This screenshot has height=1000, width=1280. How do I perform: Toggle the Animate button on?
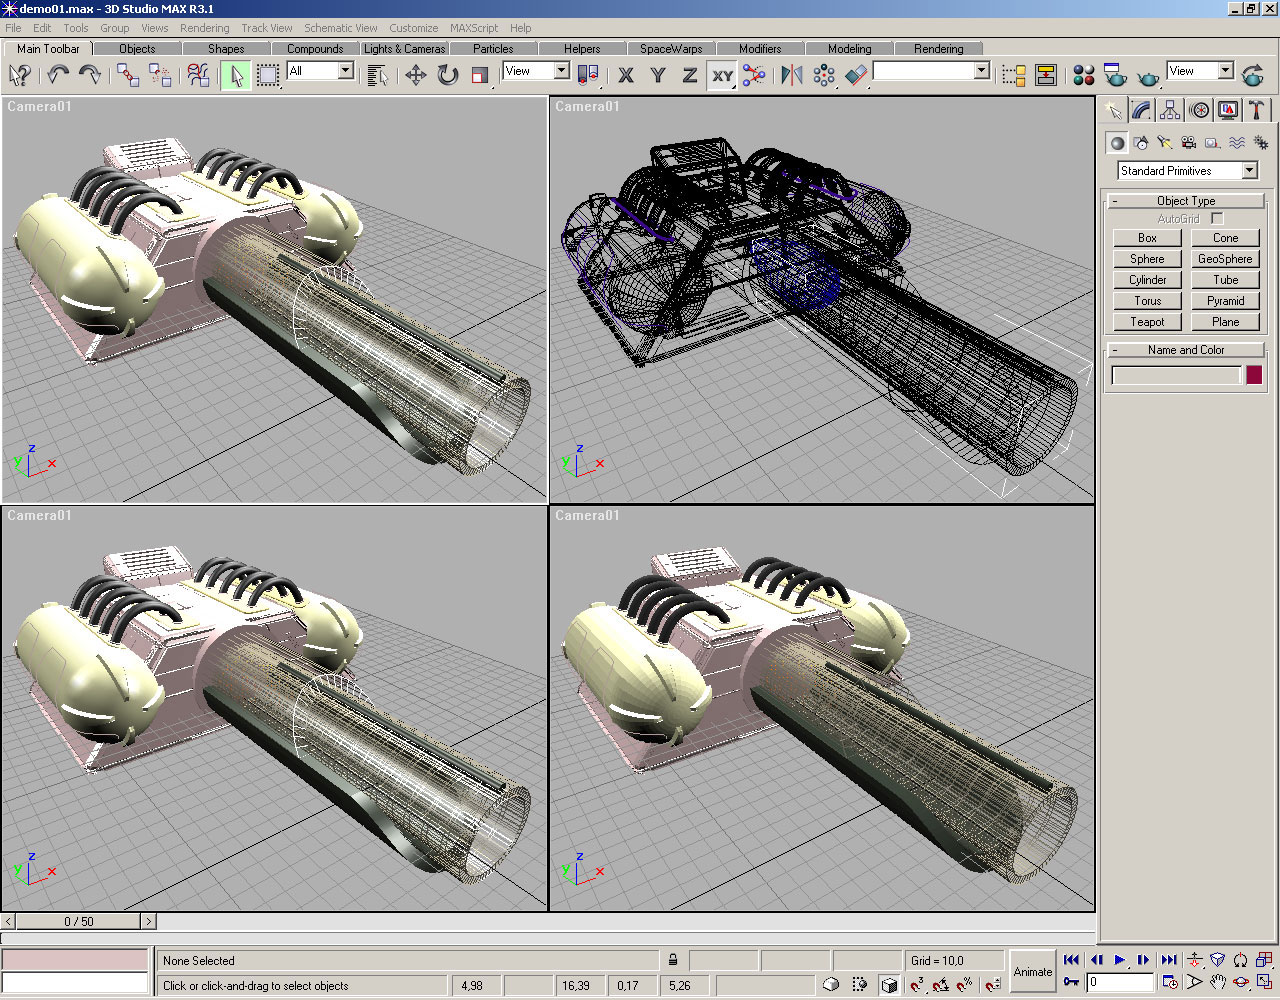coord(1032,971)
